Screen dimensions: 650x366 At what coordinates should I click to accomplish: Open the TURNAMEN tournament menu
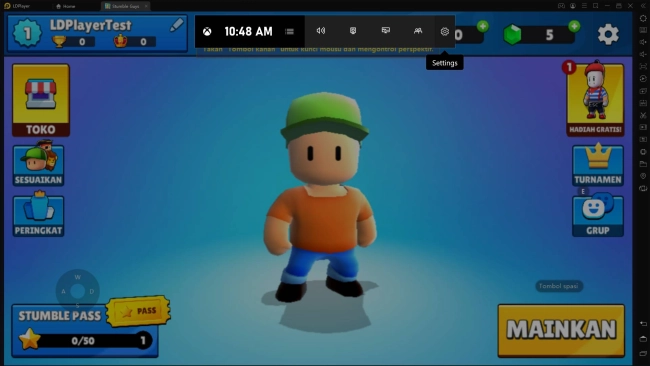(x=598, y=165)
